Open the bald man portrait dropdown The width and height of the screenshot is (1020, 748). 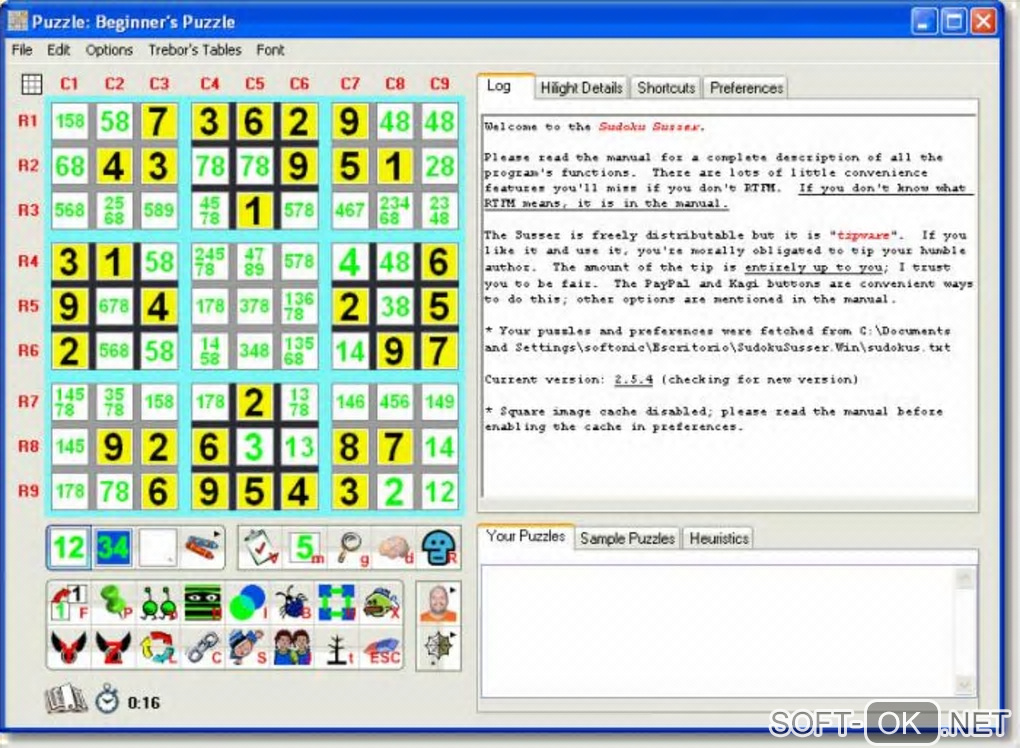[438, 603]
